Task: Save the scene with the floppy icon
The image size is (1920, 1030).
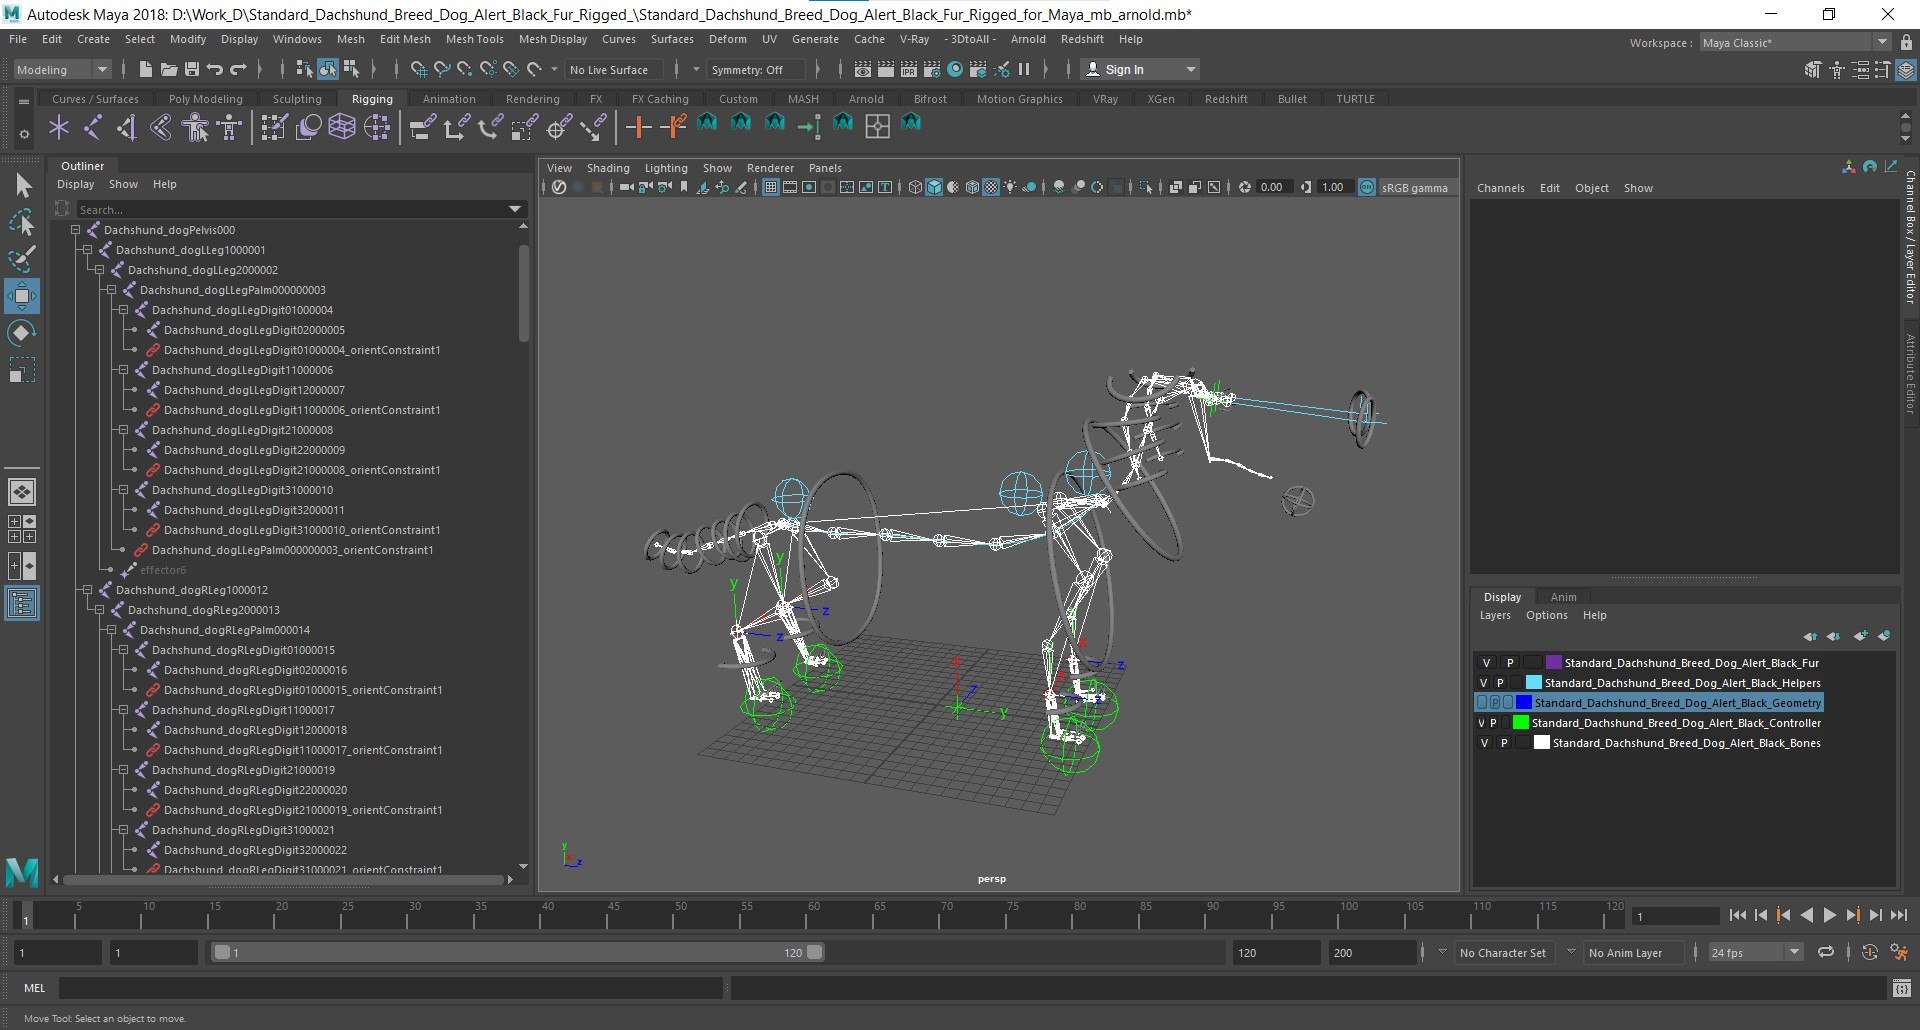Action: pyautogui.click(x=192, y=69)
